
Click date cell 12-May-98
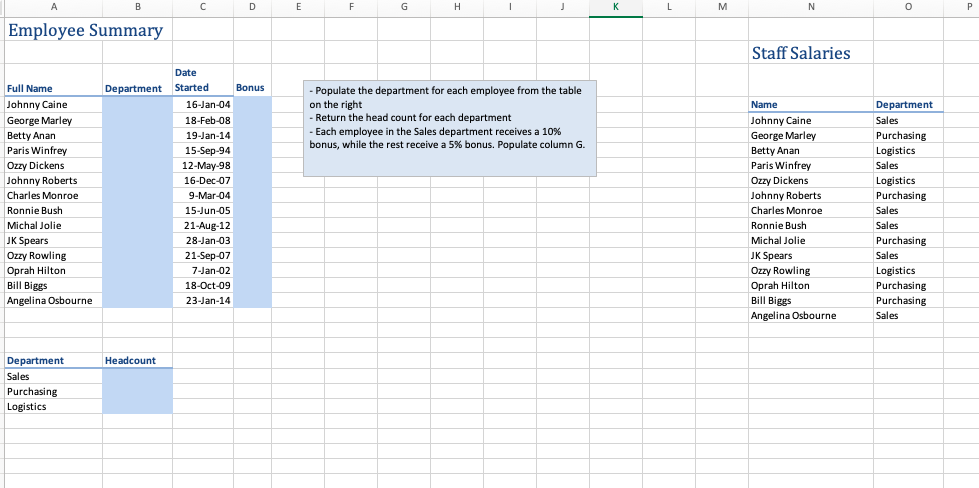click(203, 165)
